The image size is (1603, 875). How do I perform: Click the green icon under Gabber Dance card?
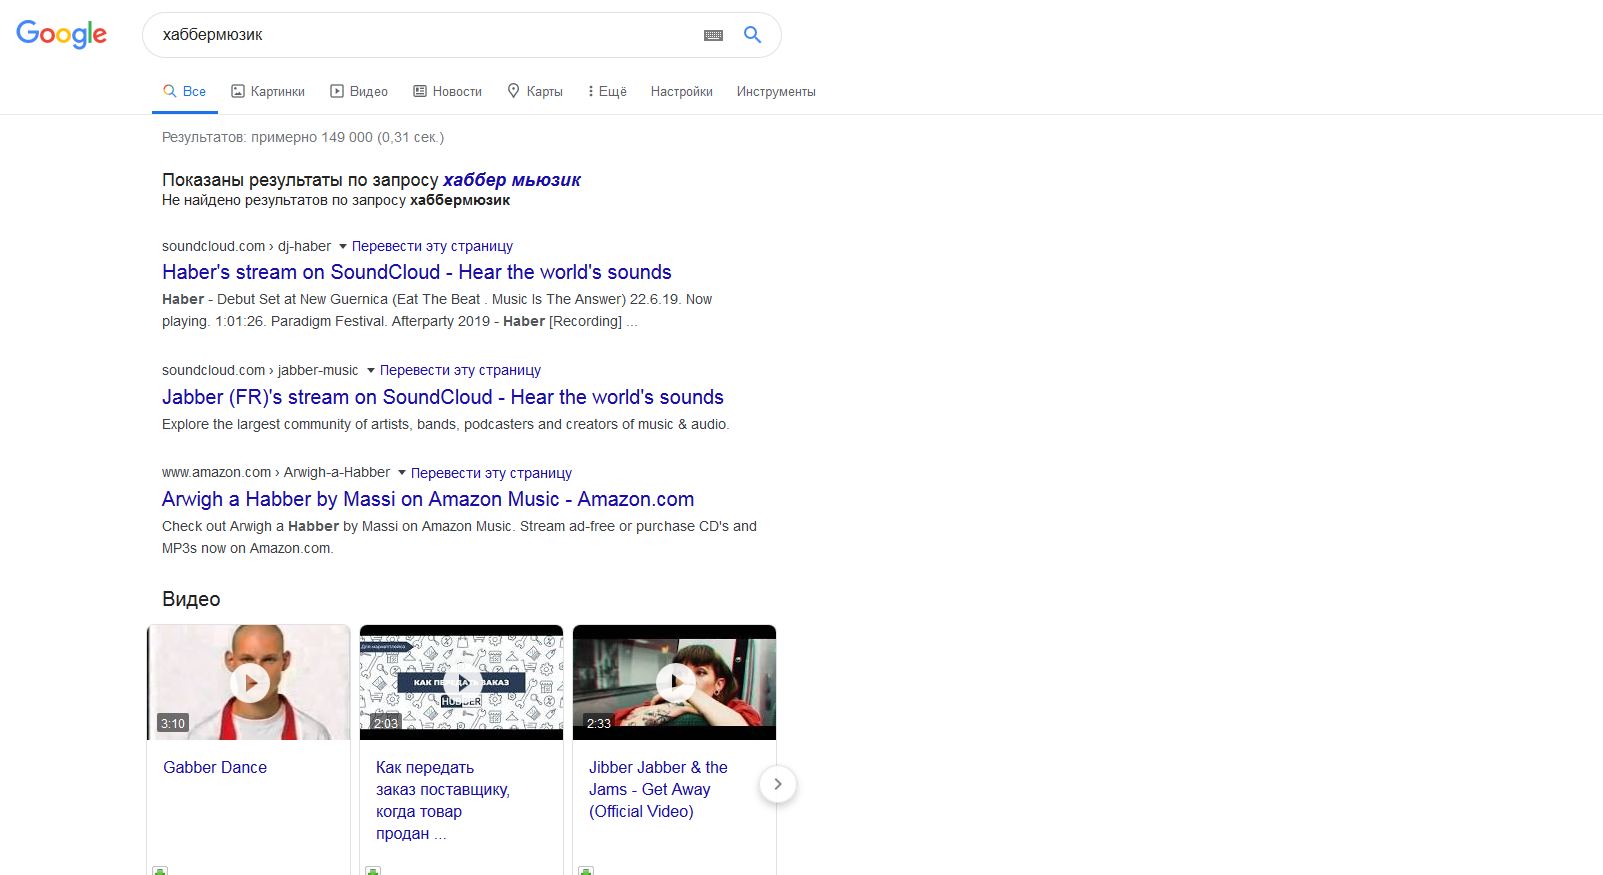[160, 870]
